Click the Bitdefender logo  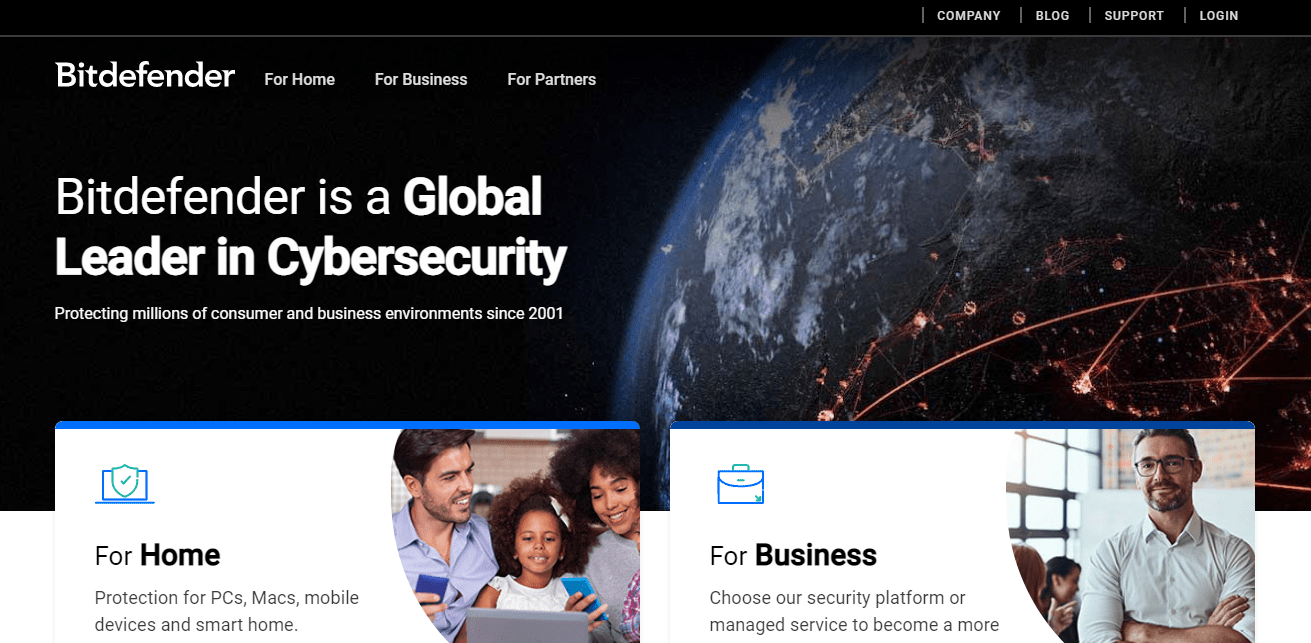click(145, 75)
